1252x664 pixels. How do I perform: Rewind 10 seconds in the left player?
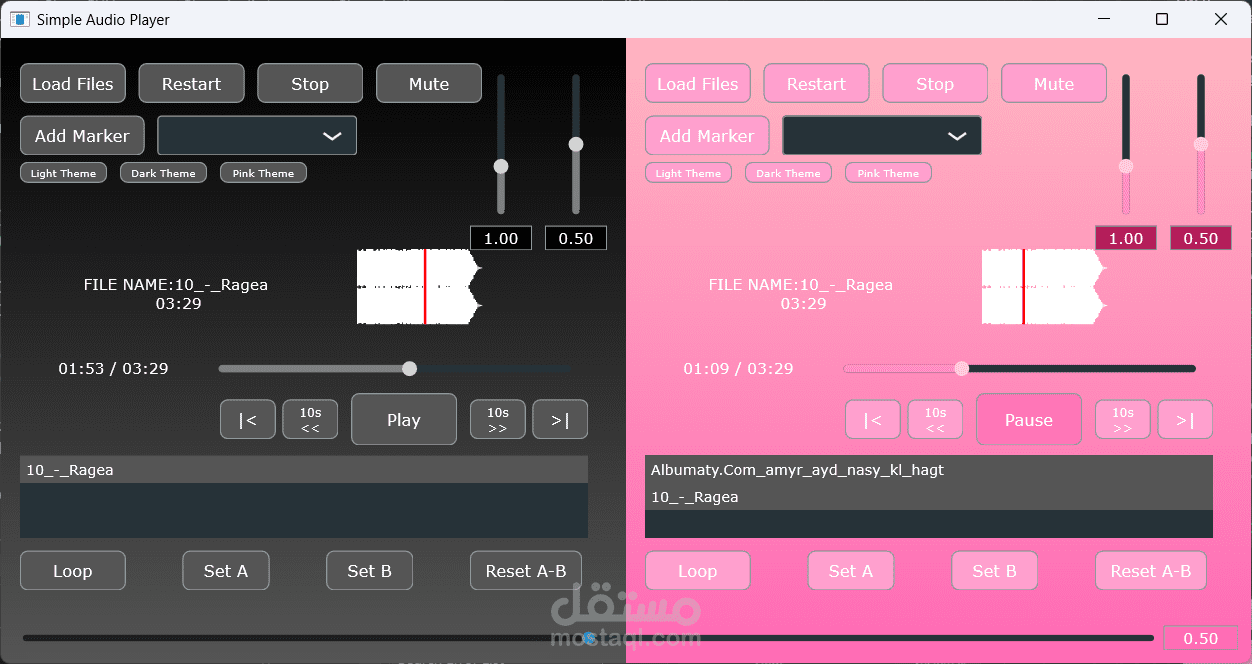click(x=310, y=419)
